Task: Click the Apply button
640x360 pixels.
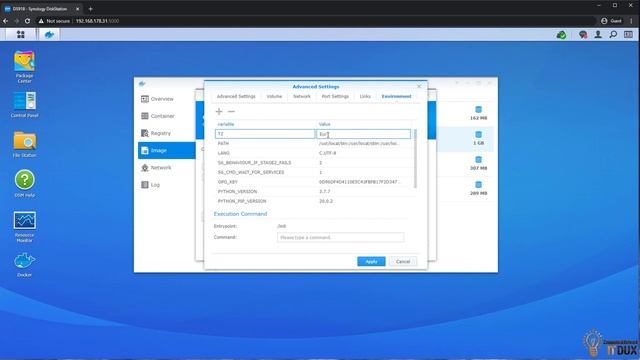Action: coord(371,261)
